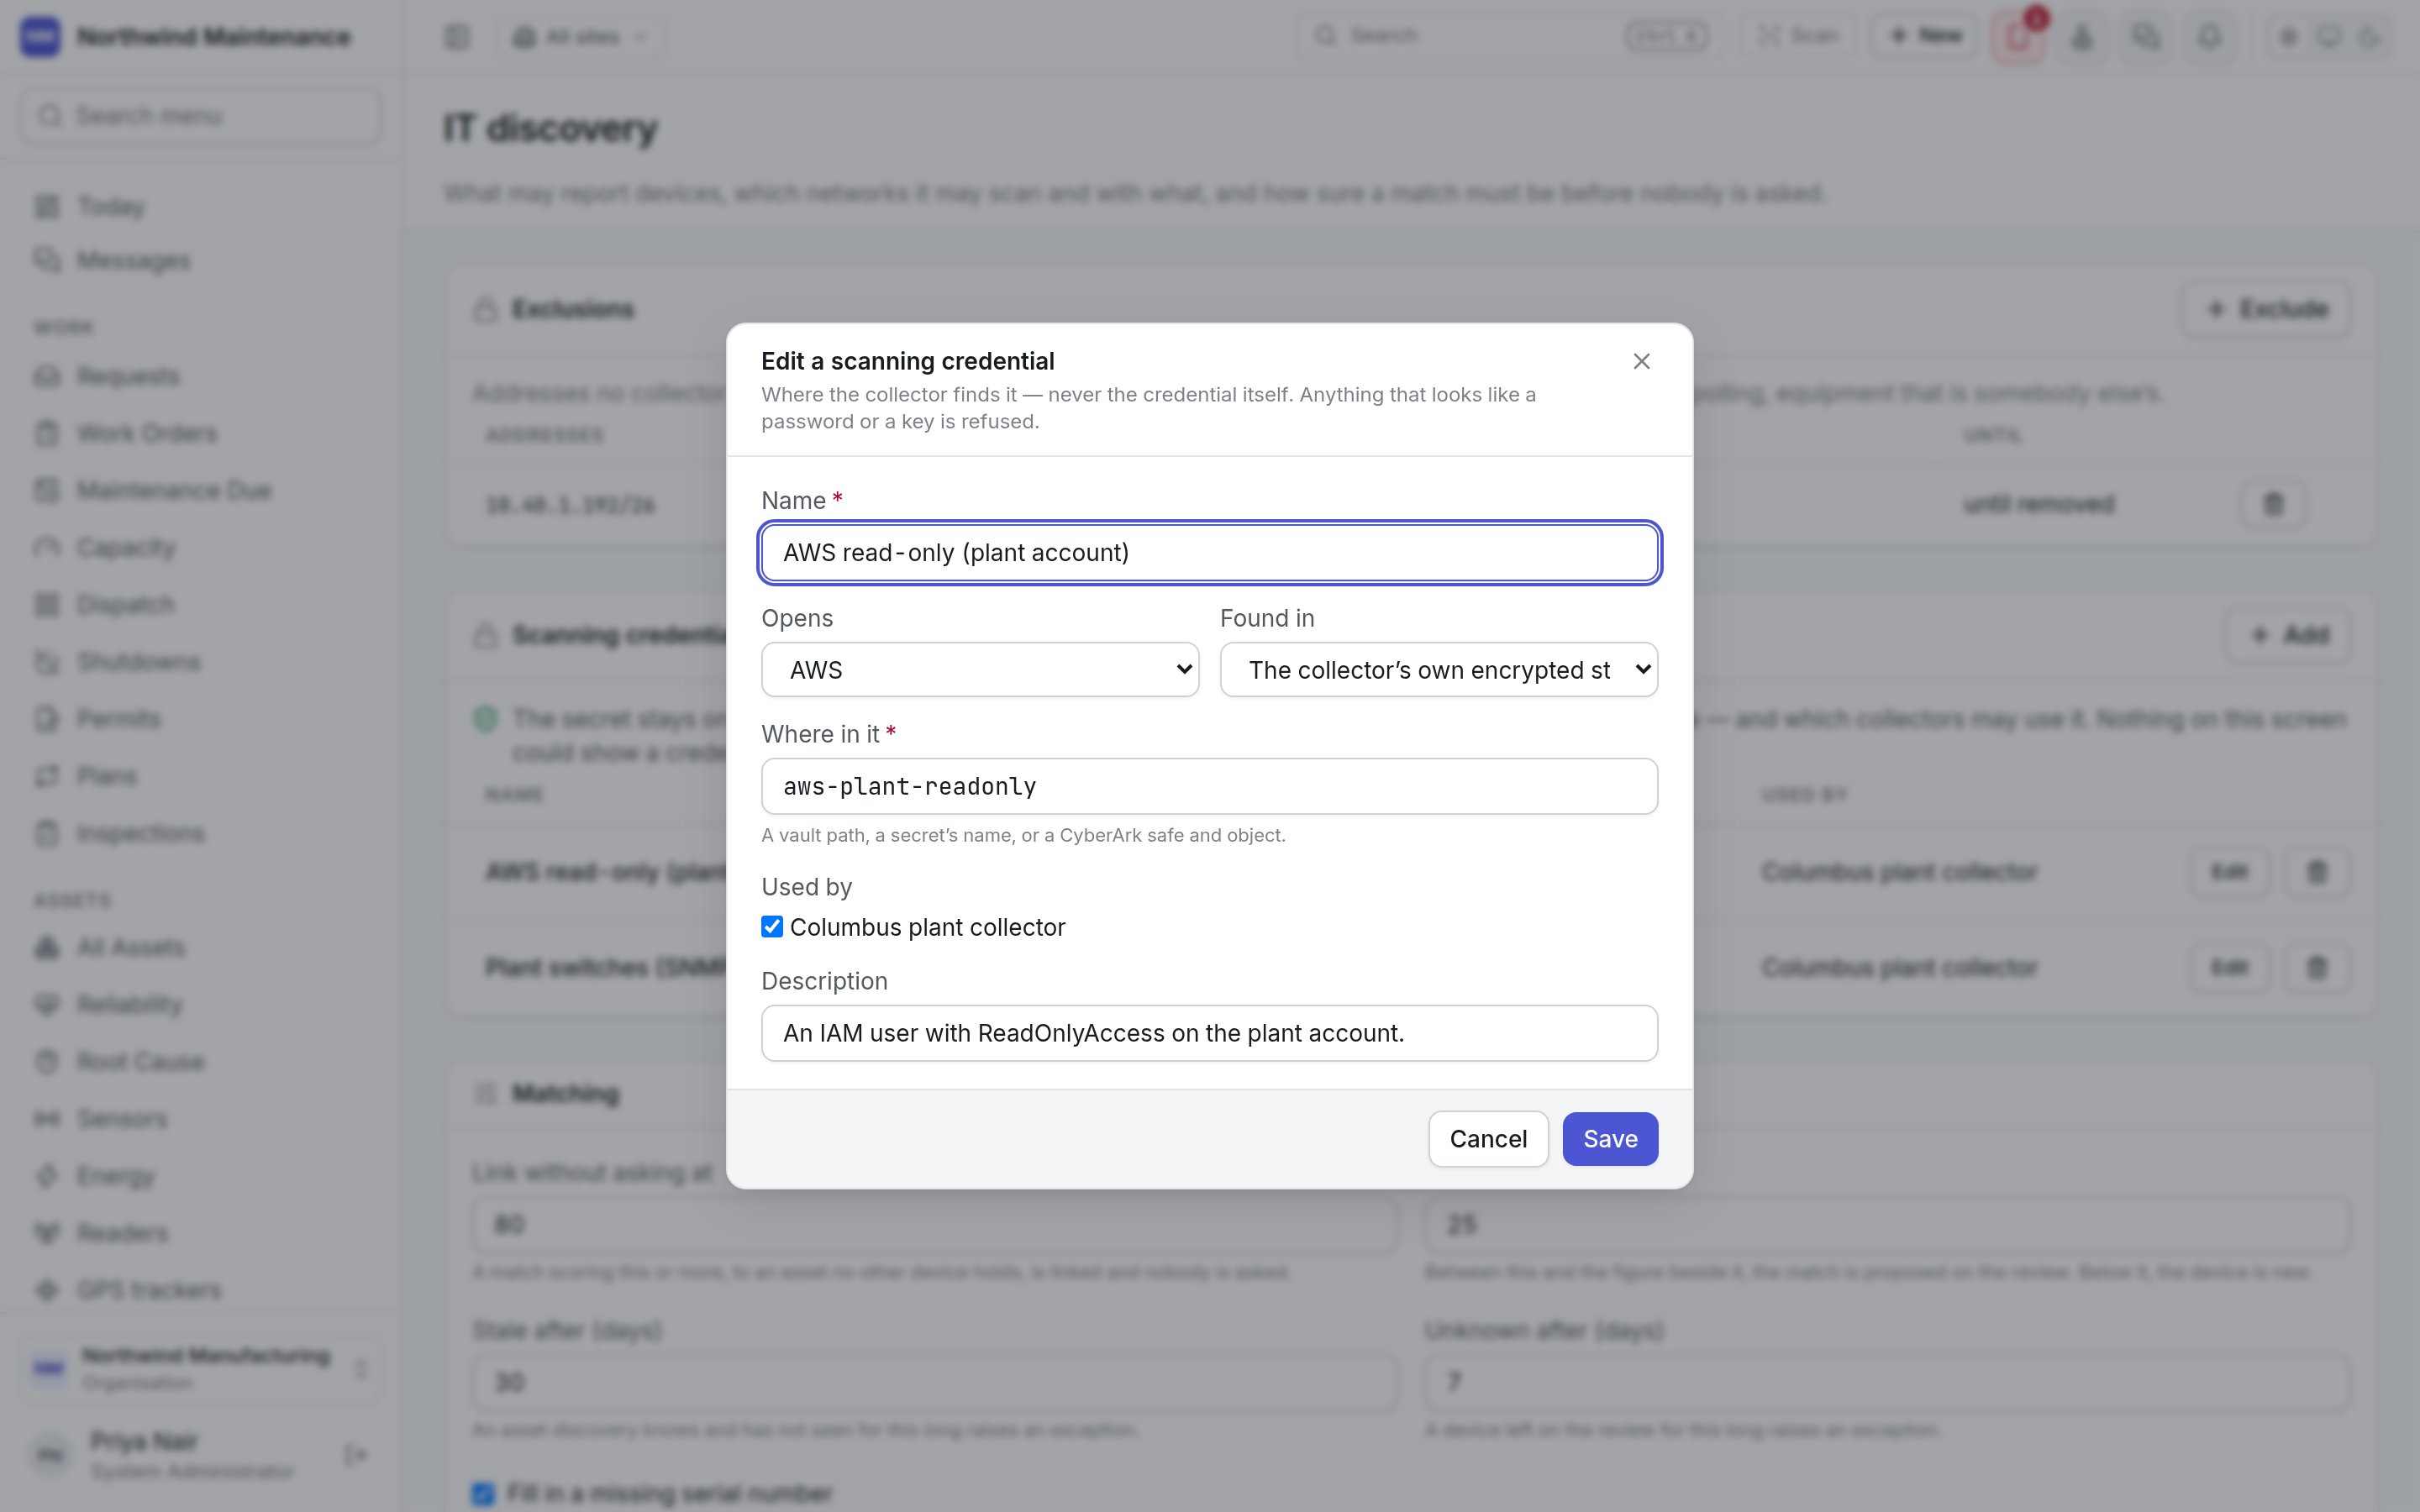The image size is (2420, 1512).
Task: Open Dispatch in the sidebar
Action: pos(200,605)
